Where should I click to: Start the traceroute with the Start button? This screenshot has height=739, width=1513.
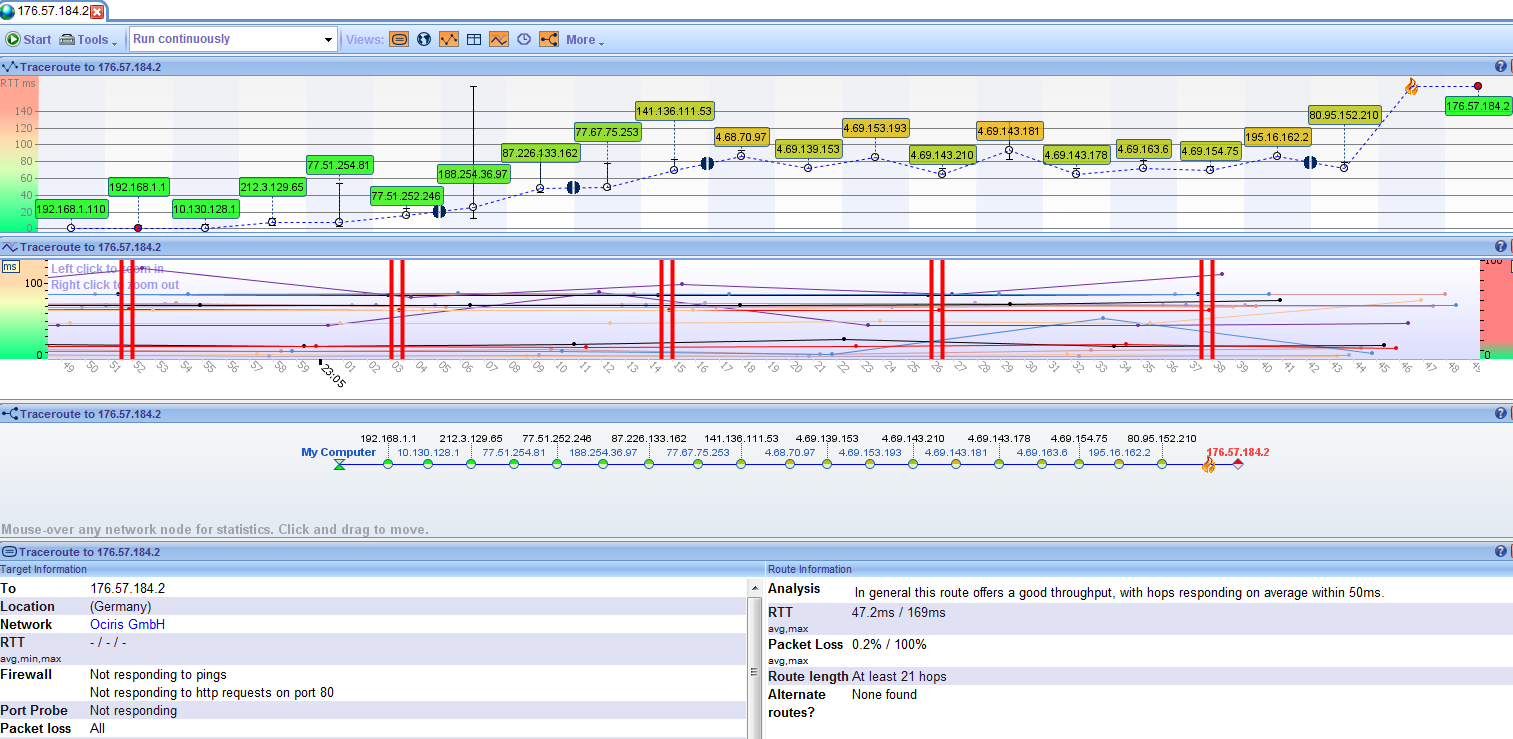pyautogui.click(x=28, y=40)
